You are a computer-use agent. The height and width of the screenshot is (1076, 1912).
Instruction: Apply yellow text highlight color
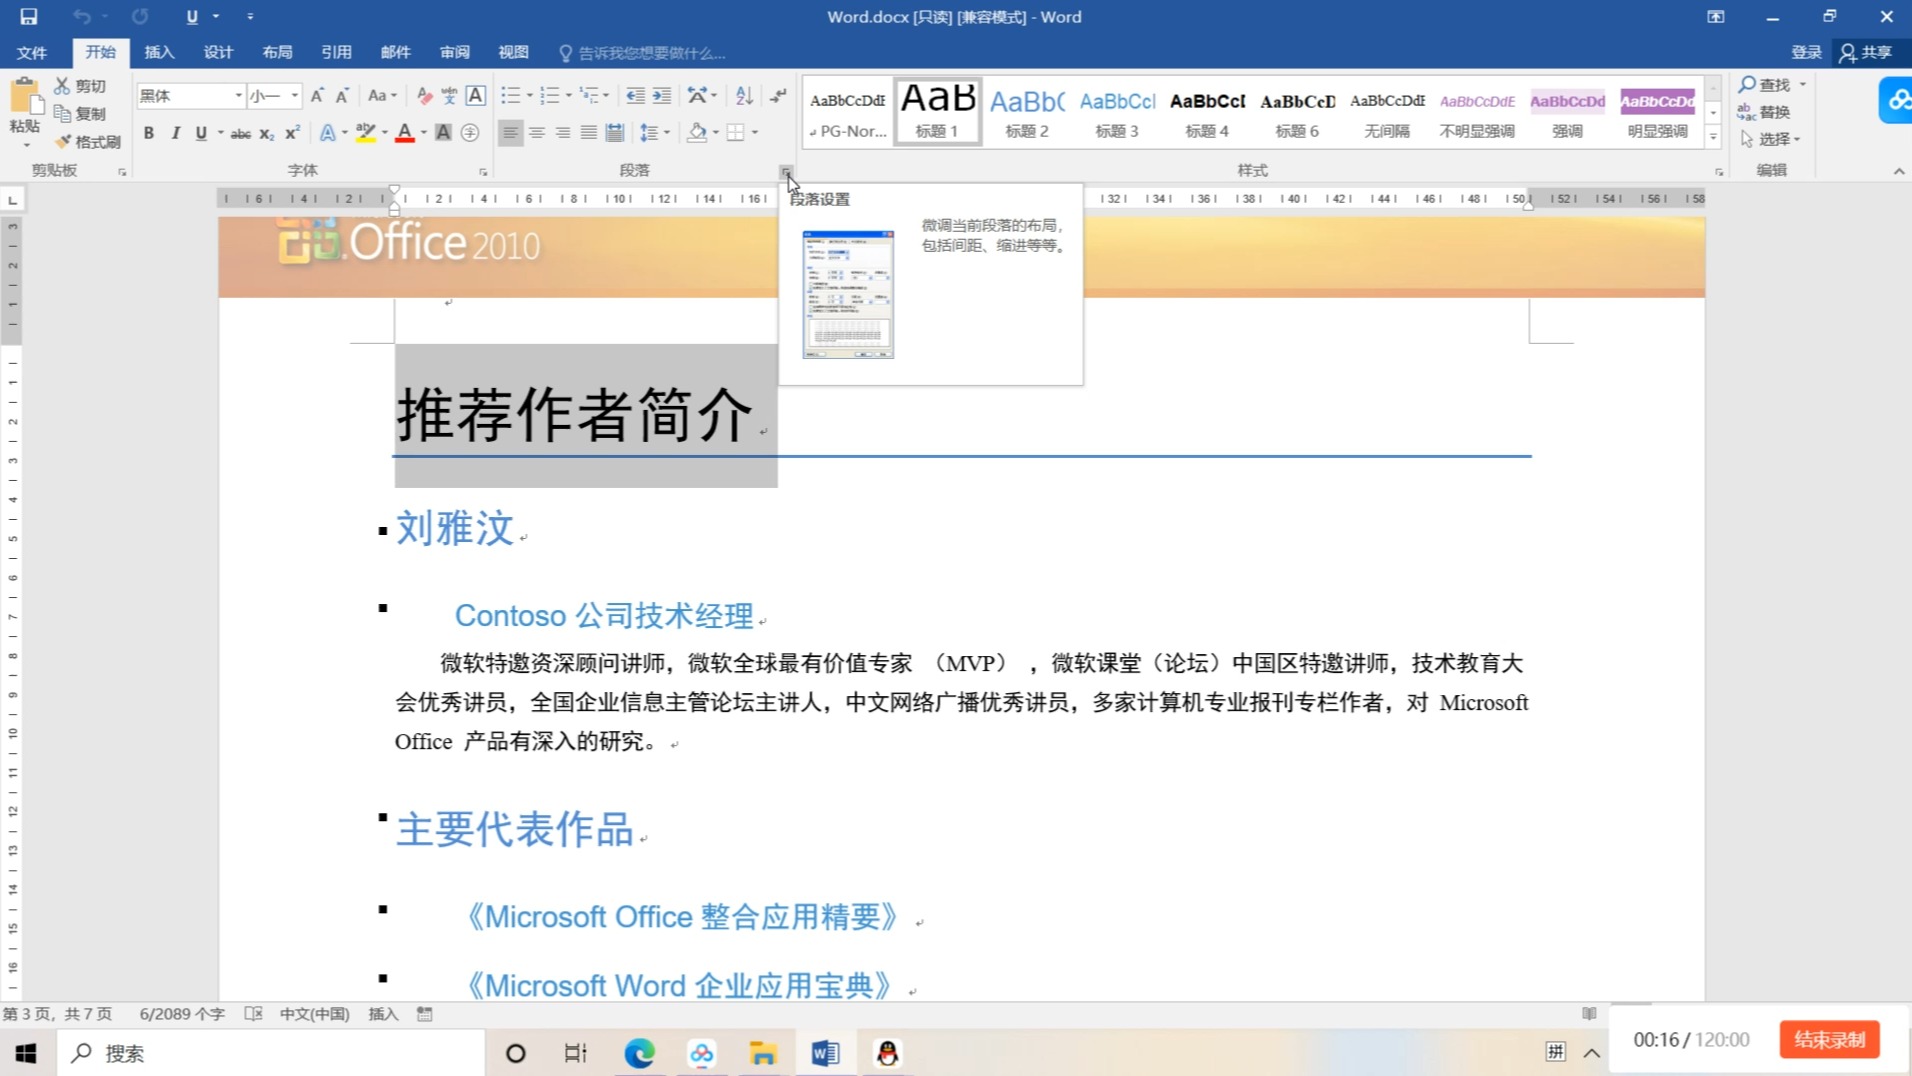[366, 132]
